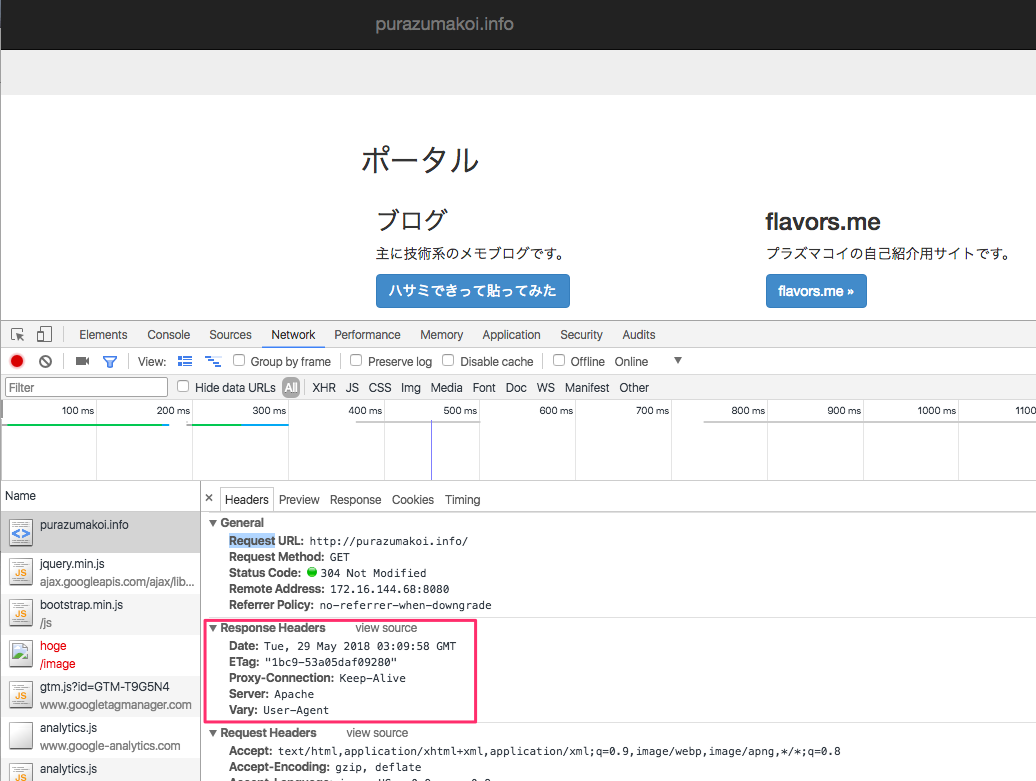Filter requests by All types

point(291,388)
